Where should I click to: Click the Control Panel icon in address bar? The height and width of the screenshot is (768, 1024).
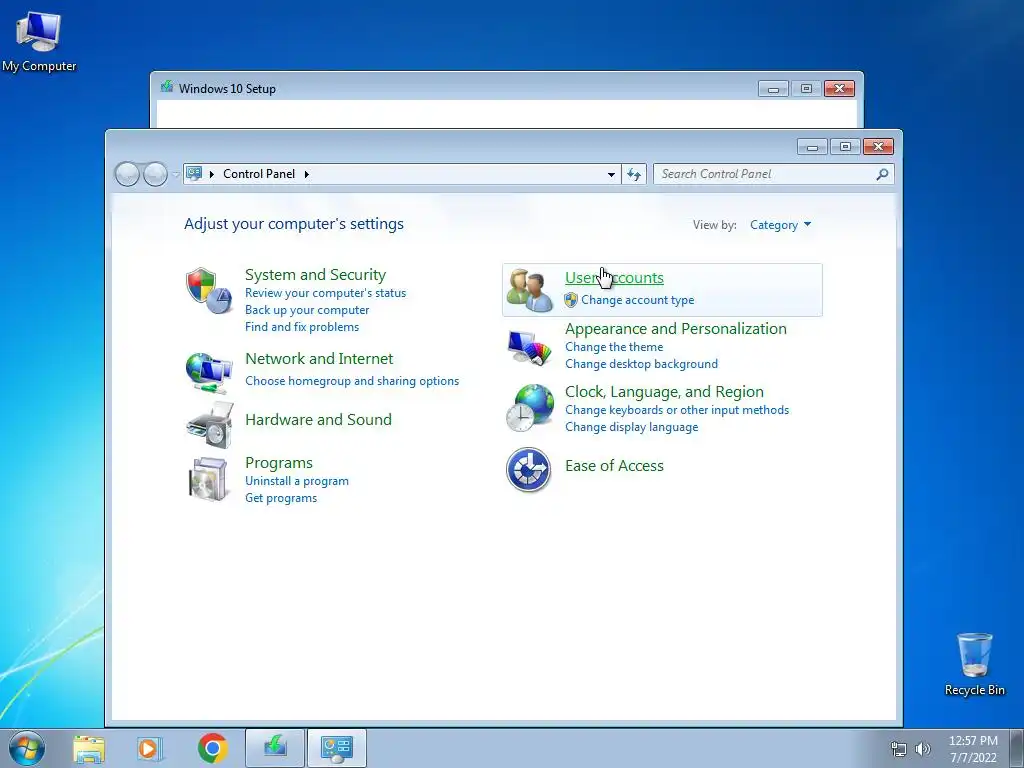(x=194, y=174)
